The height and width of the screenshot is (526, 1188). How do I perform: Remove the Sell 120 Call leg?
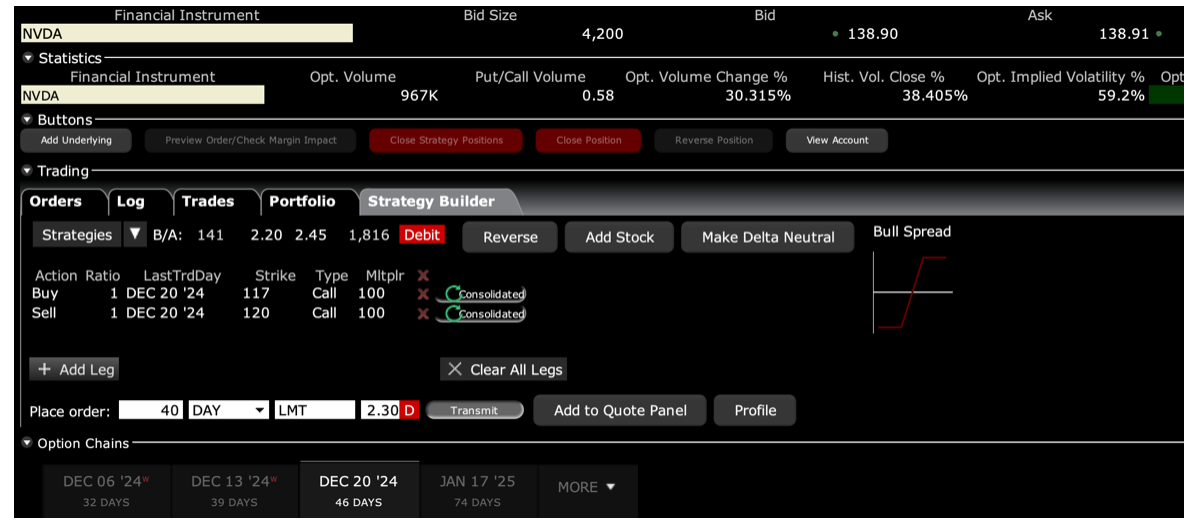(423, 314)
